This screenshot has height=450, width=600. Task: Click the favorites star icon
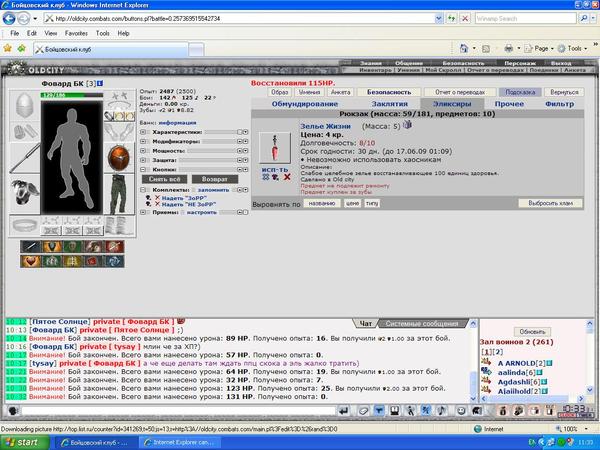[x=7, y=48]
